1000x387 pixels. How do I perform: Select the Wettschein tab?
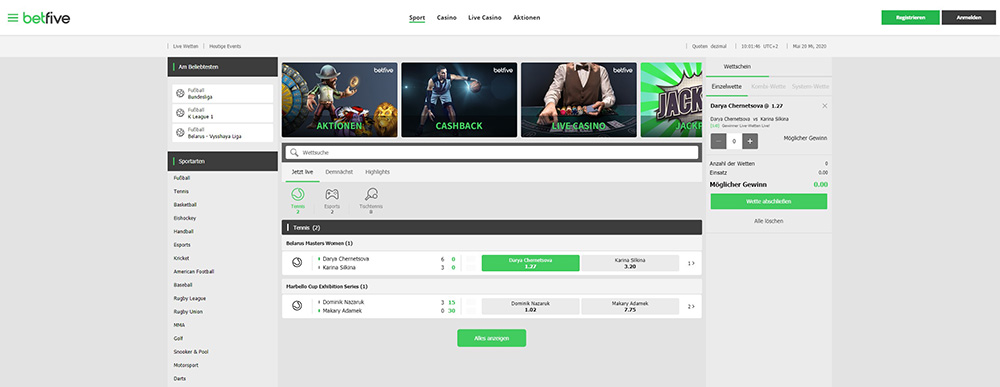(x=737, y=66)
